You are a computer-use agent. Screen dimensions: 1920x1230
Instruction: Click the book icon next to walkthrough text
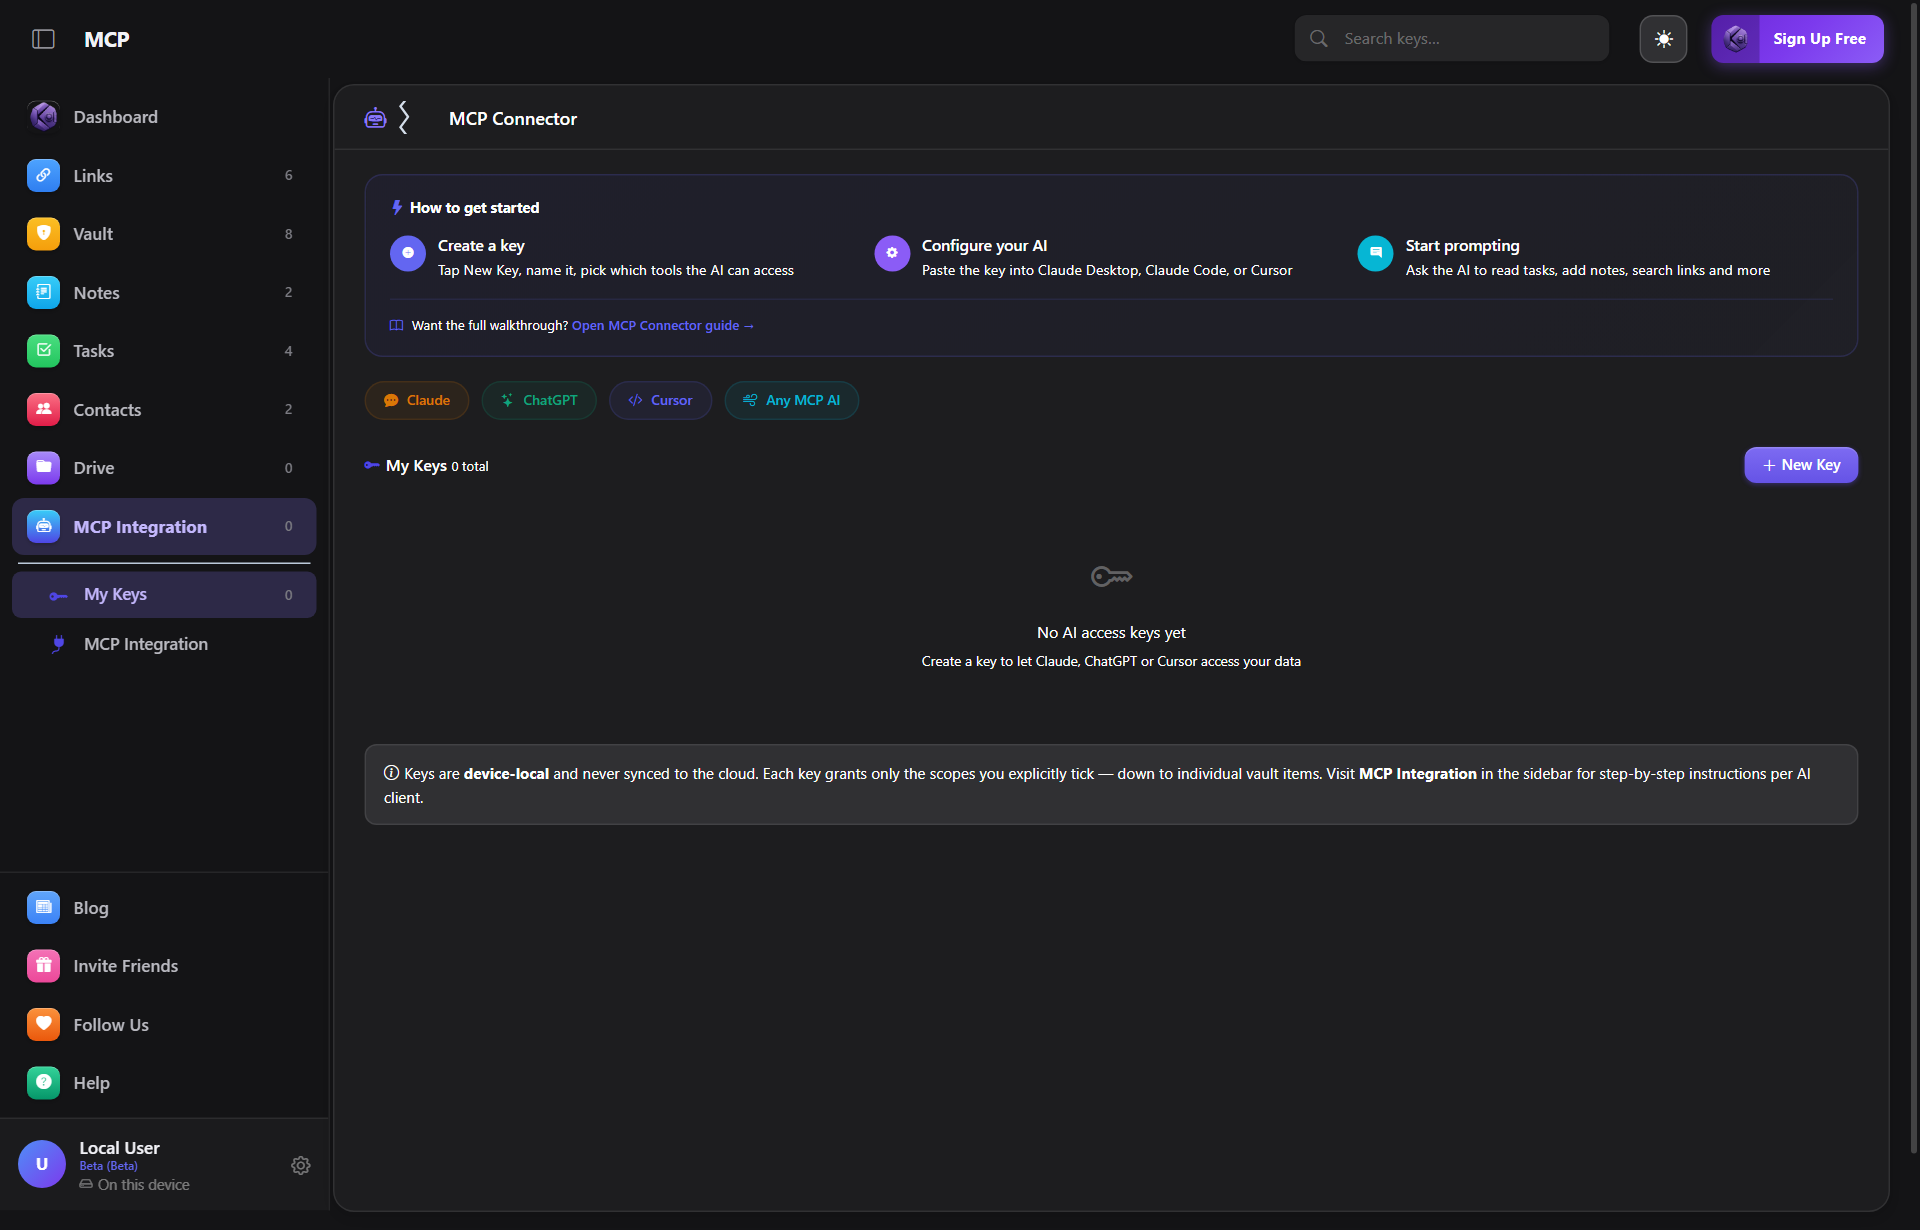(x=396, y=326)
